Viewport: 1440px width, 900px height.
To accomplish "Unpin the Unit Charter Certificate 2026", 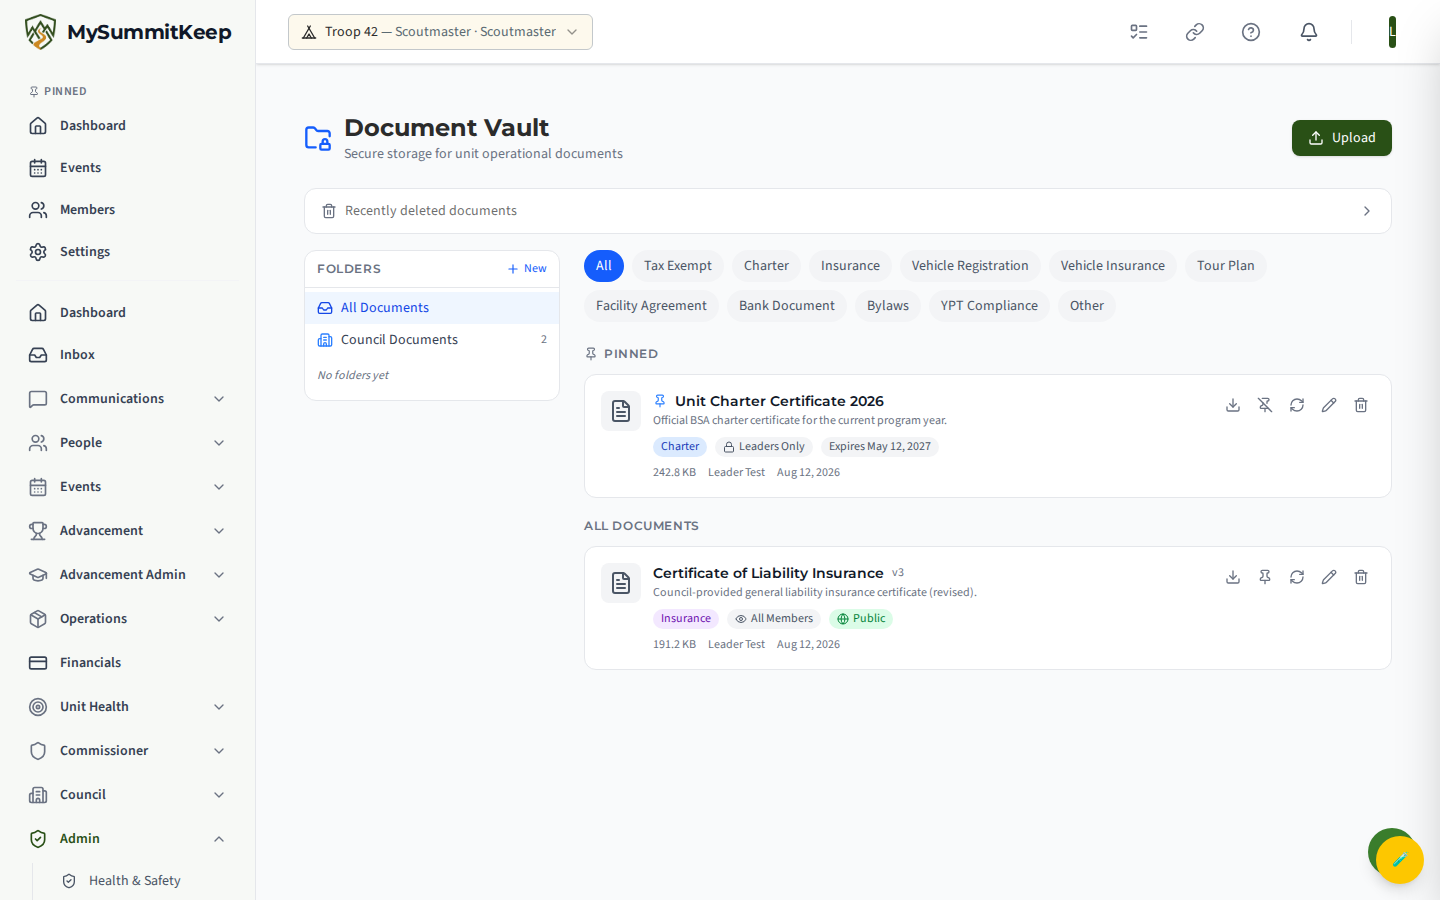I will pyautogui.click(x=1265, y=405).
